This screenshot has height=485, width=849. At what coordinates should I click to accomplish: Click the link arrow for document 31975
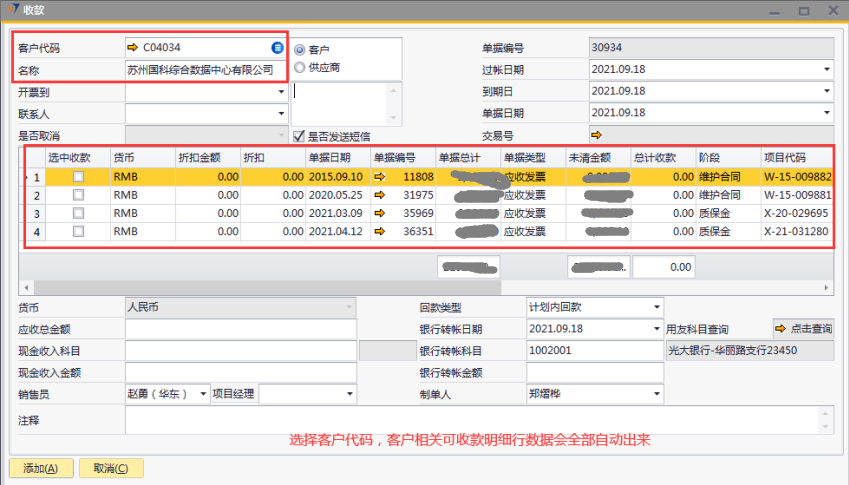tap(380, 195)
